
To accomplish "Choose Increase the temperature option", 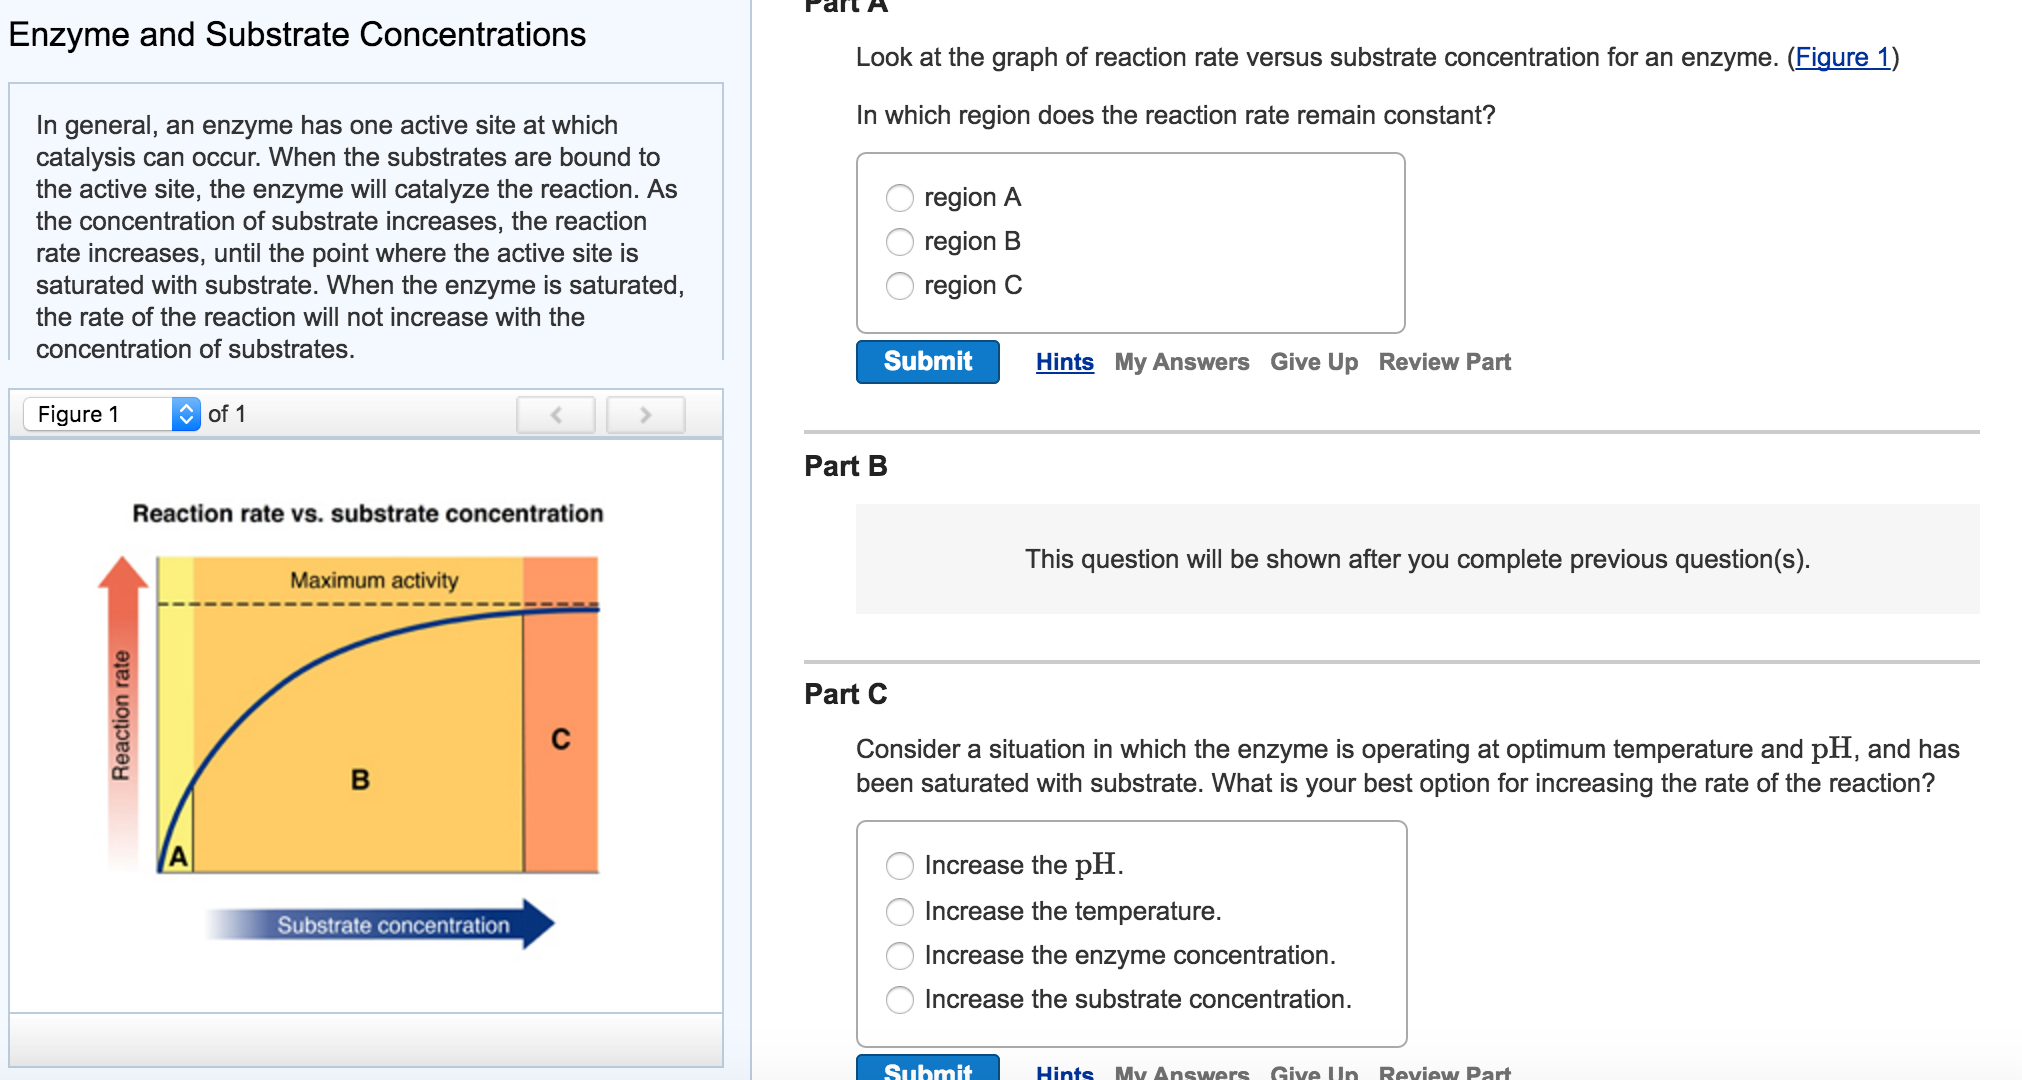I will pyautogui.click(x=900, y=911).
